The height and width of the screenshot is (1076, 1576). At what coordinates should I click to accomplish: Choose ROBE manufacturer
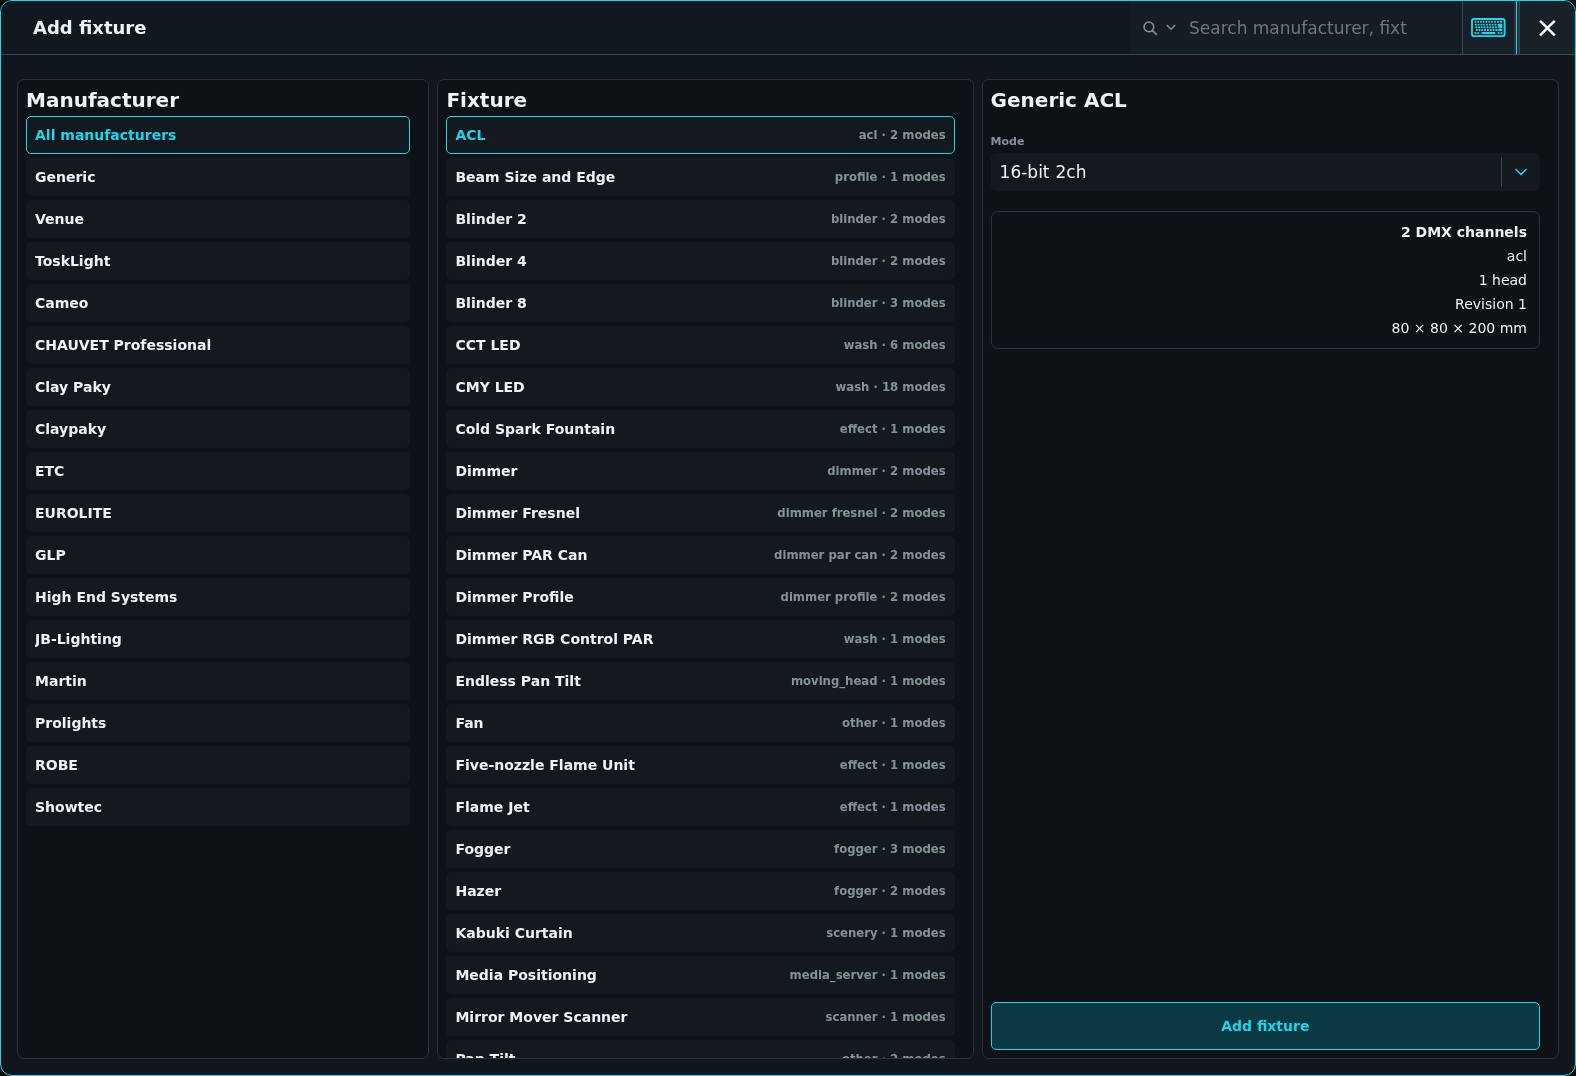click(x=218, y=765)
